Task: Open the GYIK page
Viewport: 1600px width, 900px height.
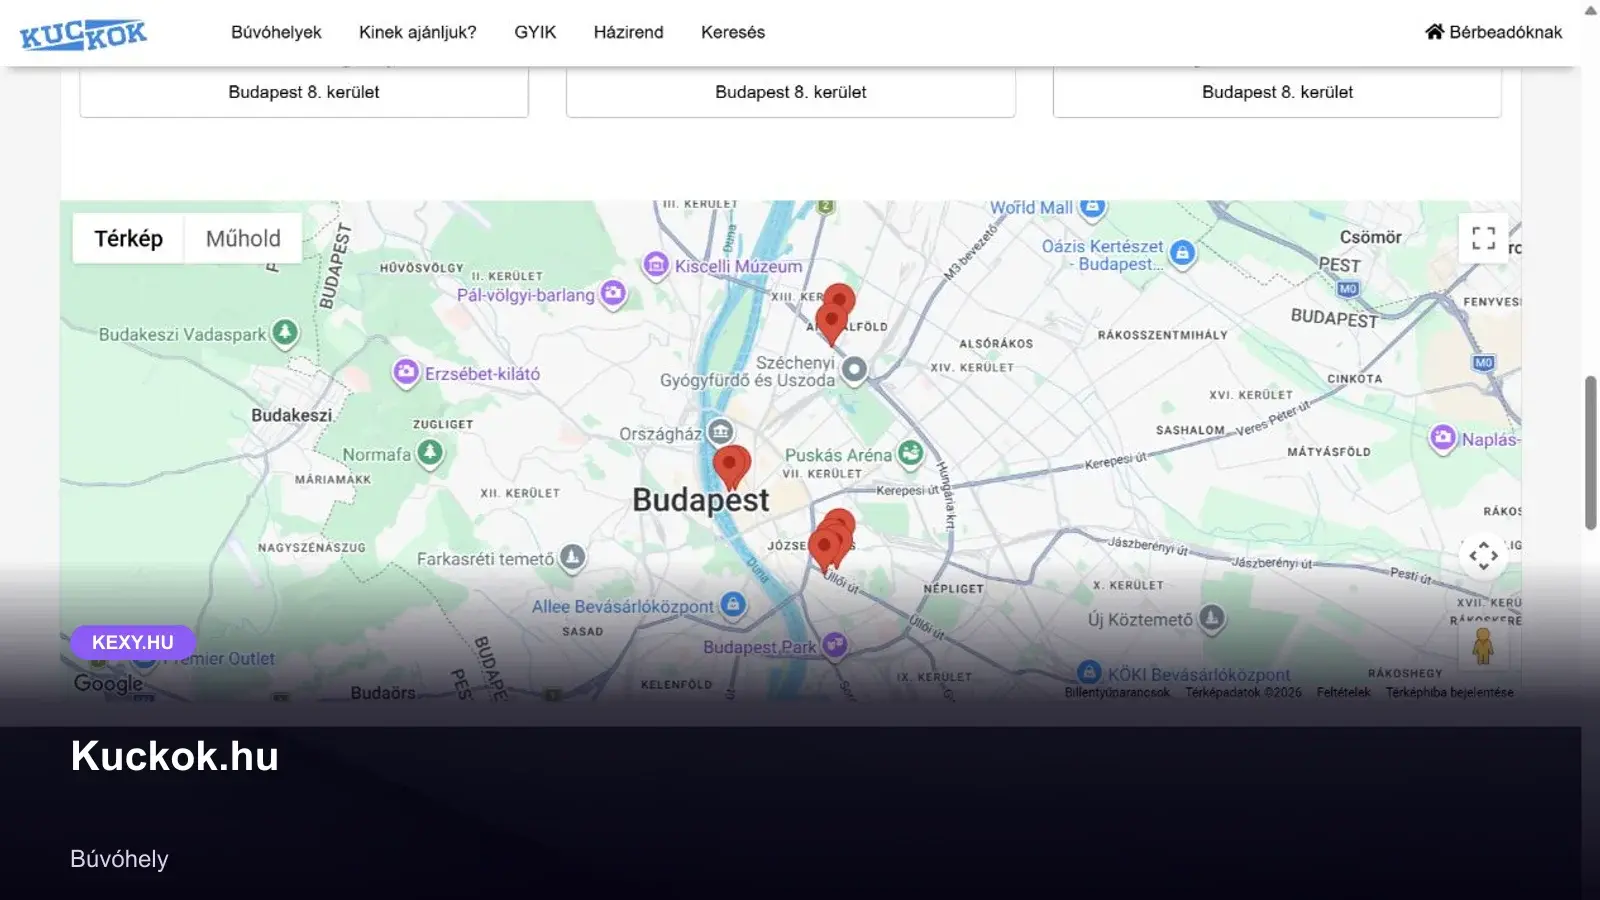Action: tap(535, 32)
